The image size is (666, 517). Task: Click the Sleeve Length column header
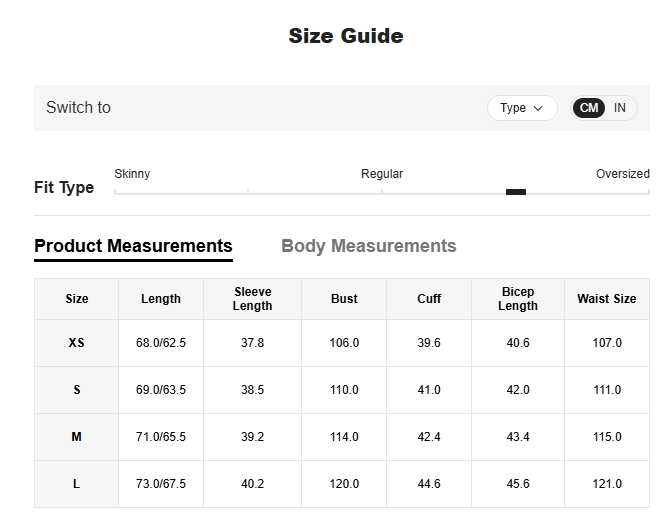252,299
